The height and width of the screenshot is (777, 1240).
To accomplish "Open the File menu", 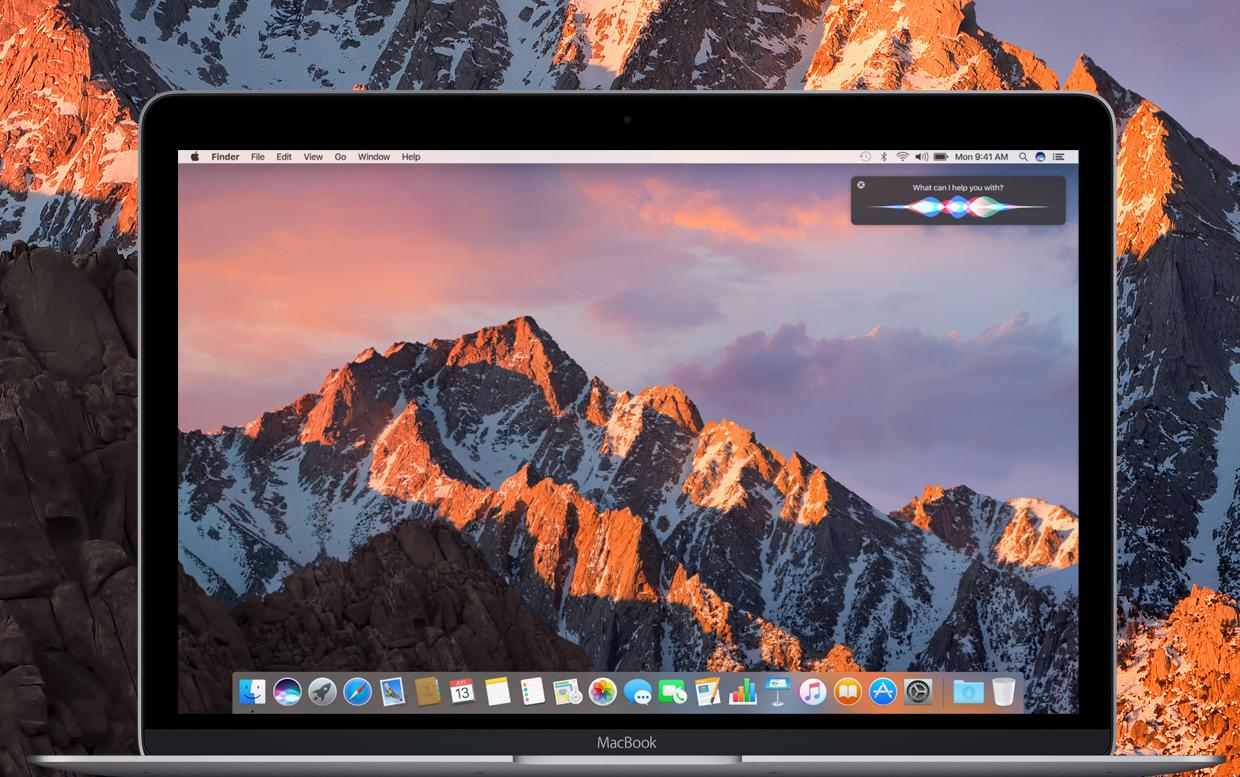I will pyautogui.click(x=258, y=157).
